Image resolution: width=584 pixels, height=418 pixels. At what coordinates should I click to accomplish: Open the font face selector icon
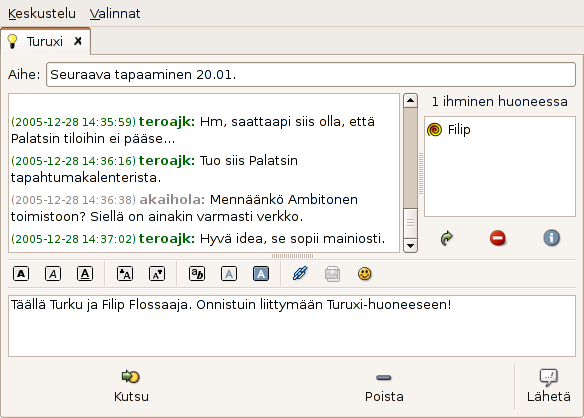(x=197, y=274)
